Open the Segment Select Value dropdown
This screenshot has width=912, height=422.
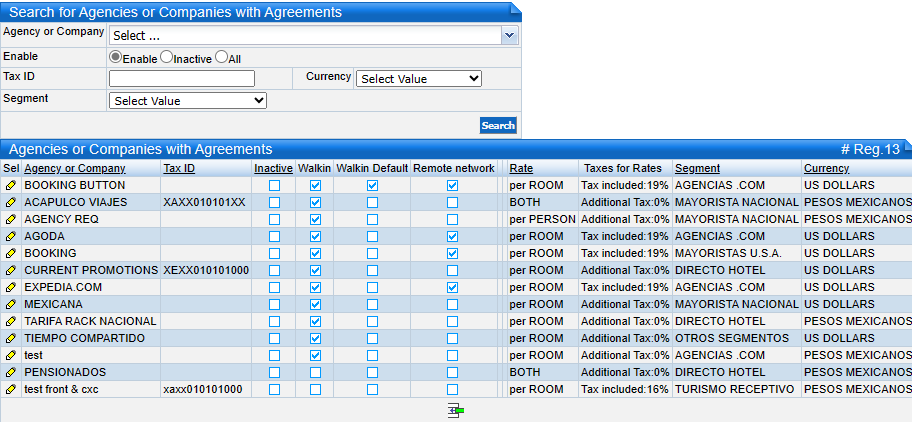tap(188, 101)
